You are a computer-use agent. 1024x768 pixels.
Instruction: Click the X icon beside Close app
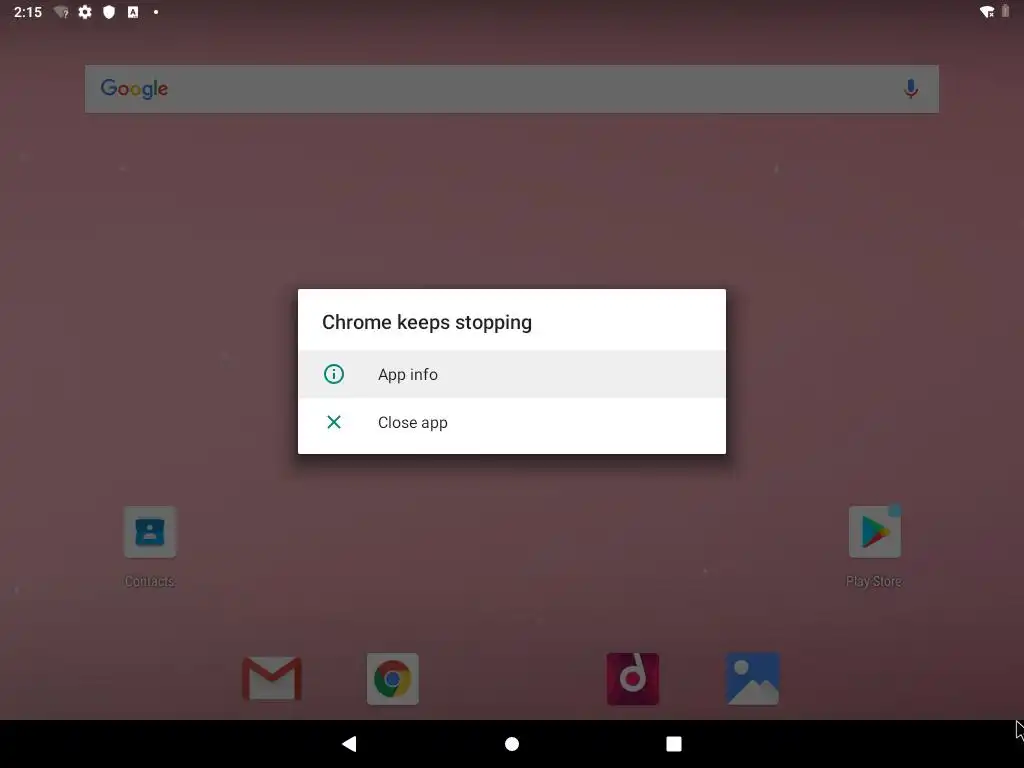334,423
